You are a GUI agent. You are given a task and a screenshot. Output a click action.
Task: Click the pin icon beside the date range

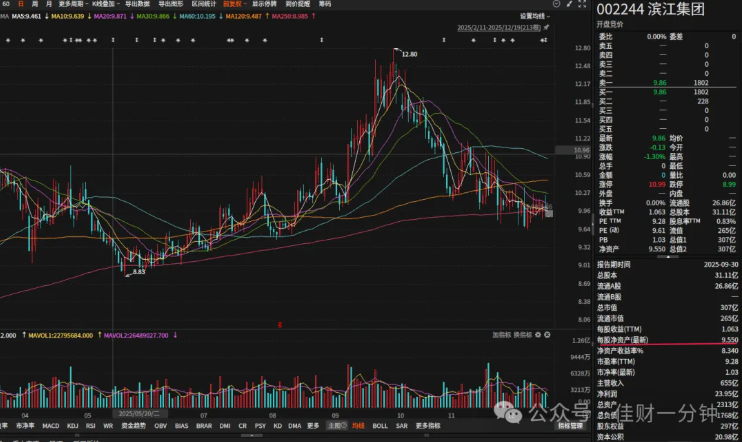click(546, 27)
